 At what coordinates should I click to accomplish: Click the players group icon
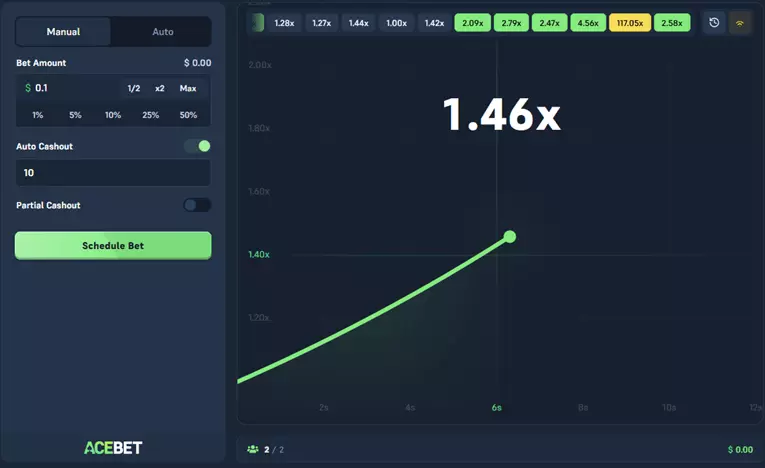coord(252,449)
